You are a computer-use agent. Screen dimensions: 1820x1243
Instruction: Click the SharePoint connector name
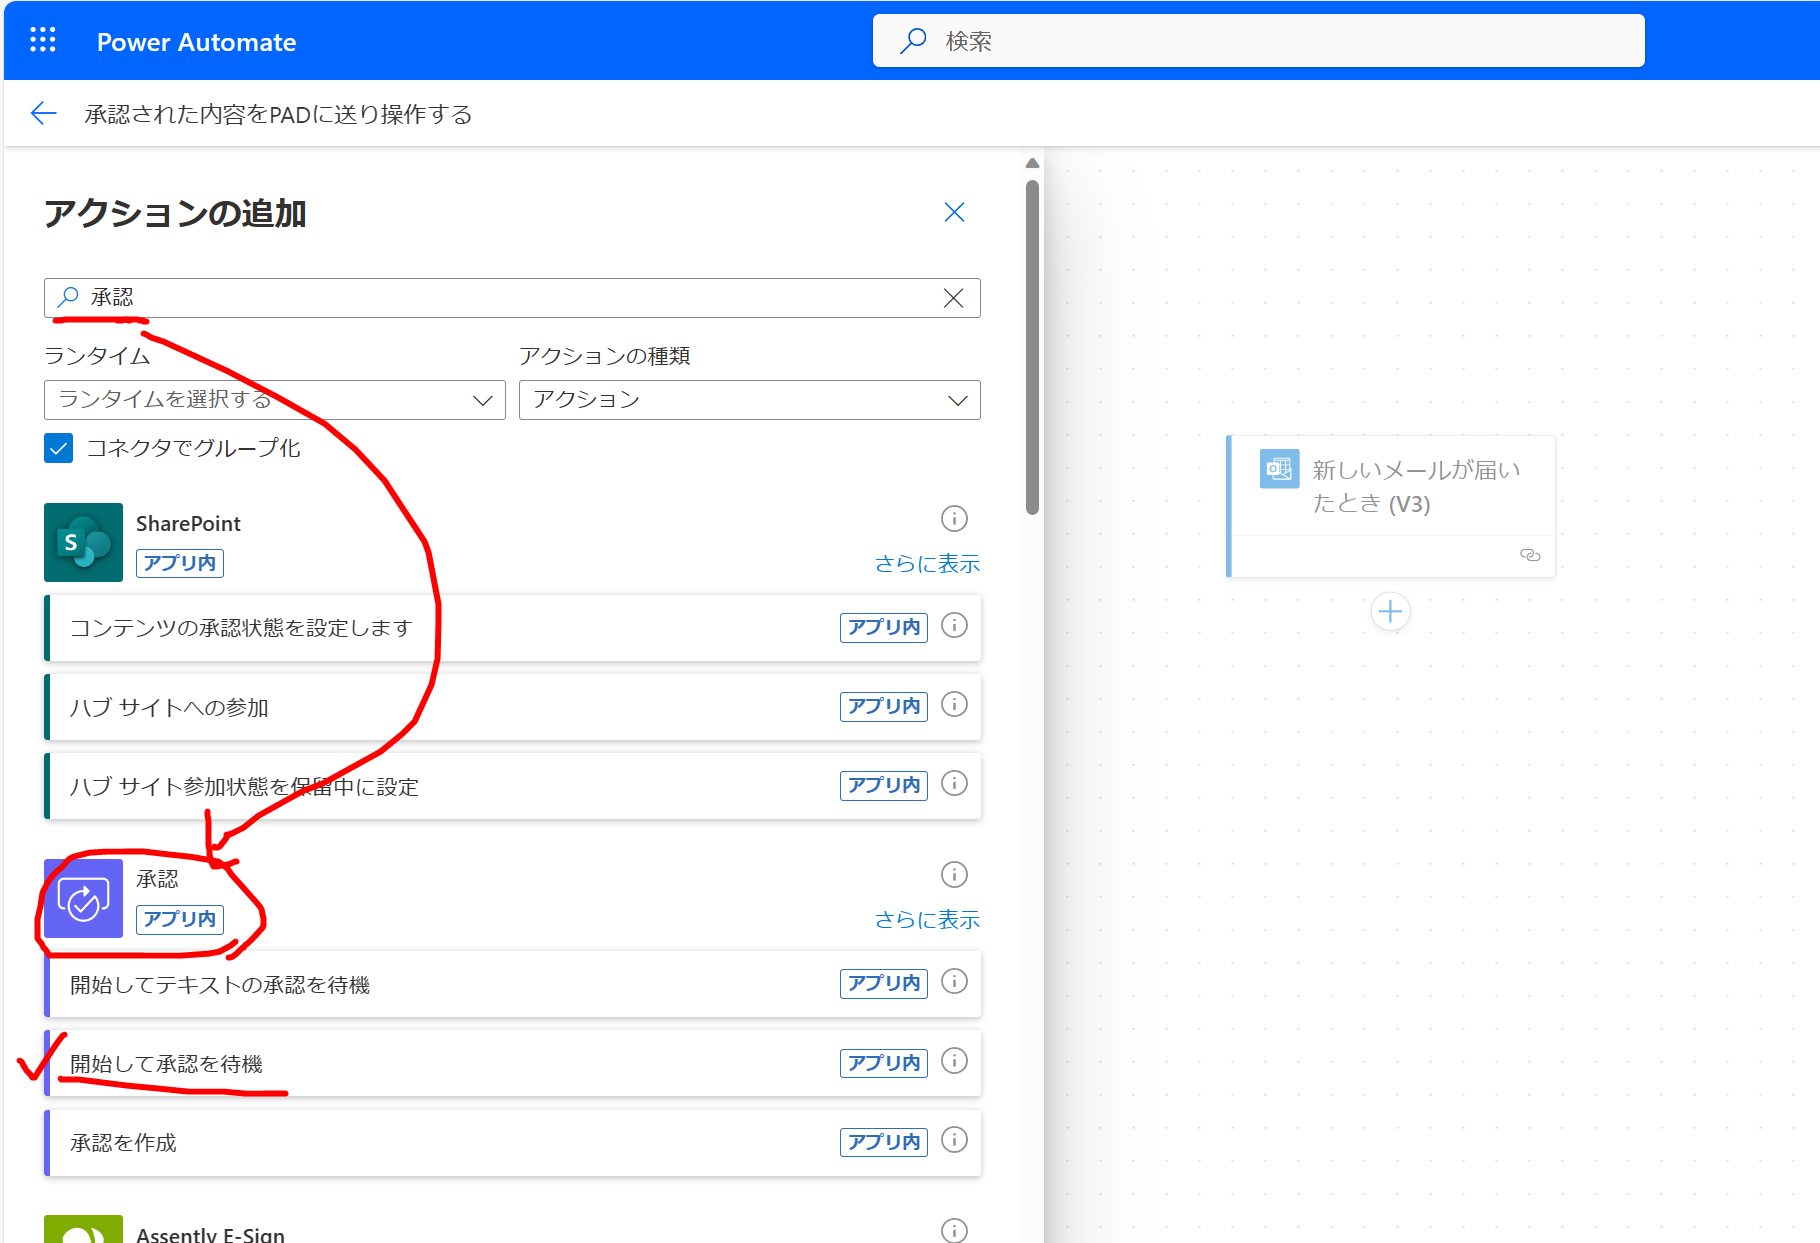pos(188,524)
